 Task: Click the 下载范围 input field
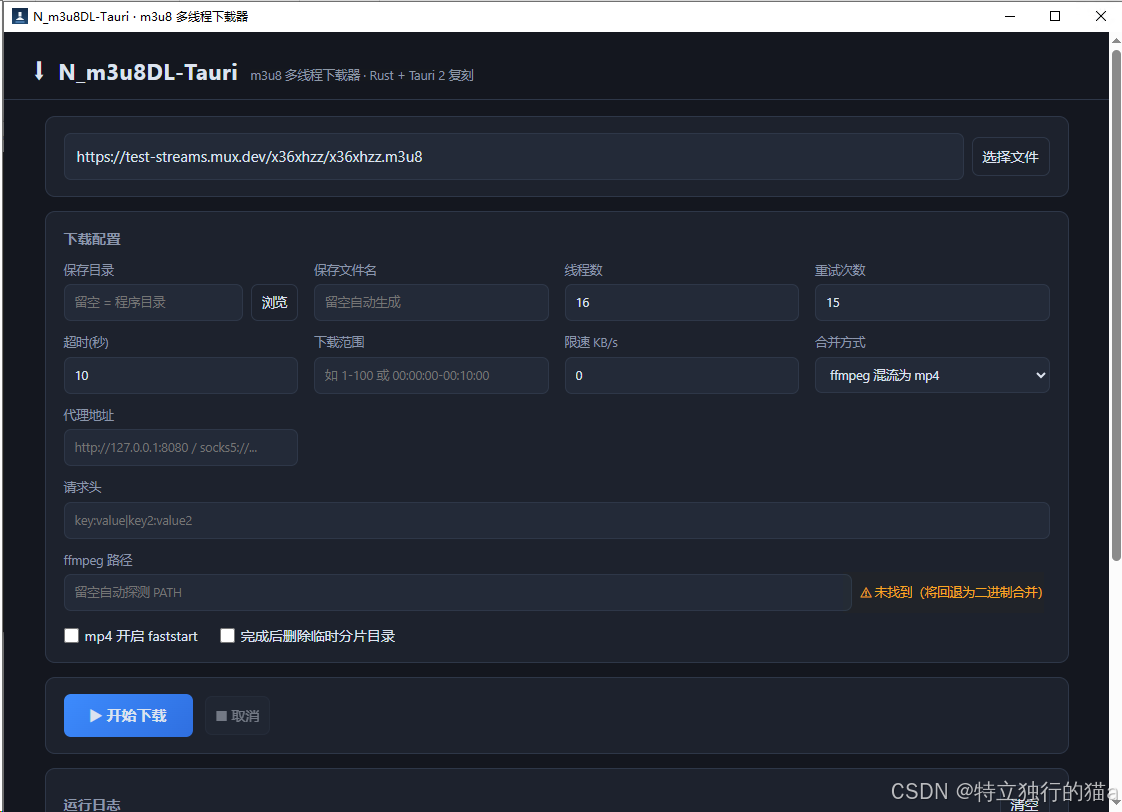(431, 376)
